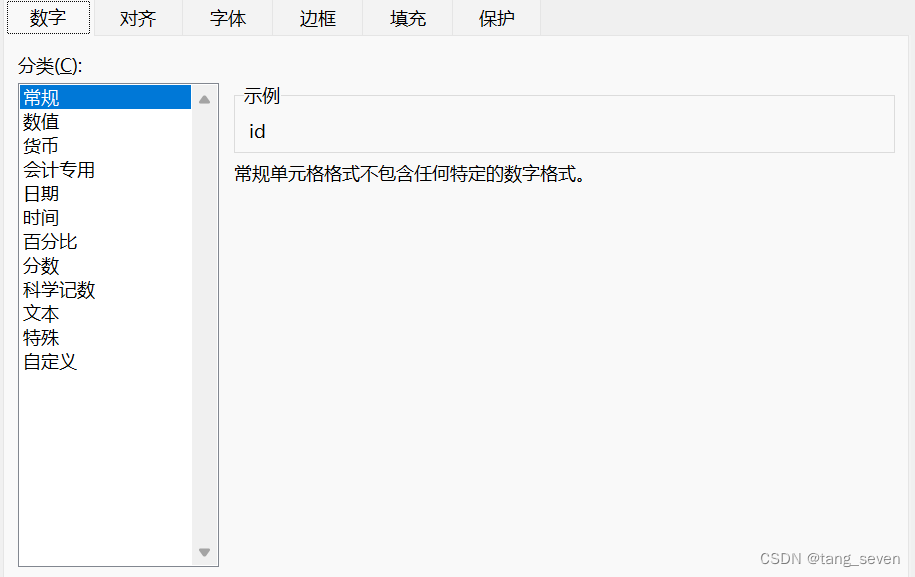The height and width of the screenshot is (577, 915).
Task: Choose the 百分比 category
Action: point(106,241)
